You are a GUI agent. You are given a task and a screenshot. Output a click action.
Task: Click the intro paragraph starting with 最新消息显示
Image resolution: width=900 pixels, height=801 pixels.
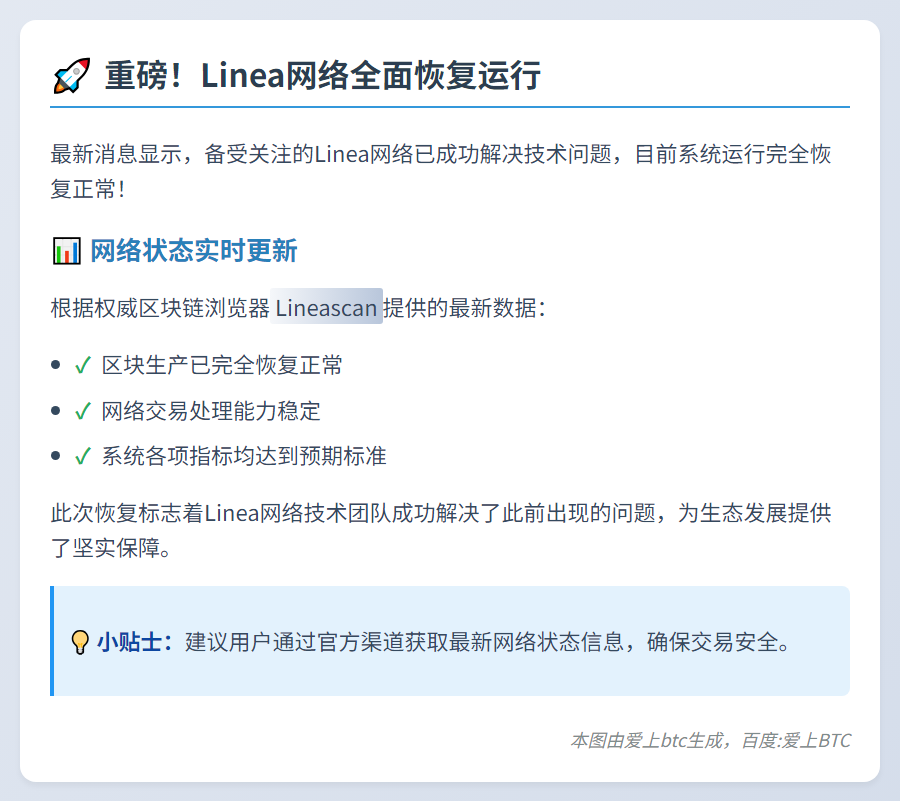click(x=440, y=171)
